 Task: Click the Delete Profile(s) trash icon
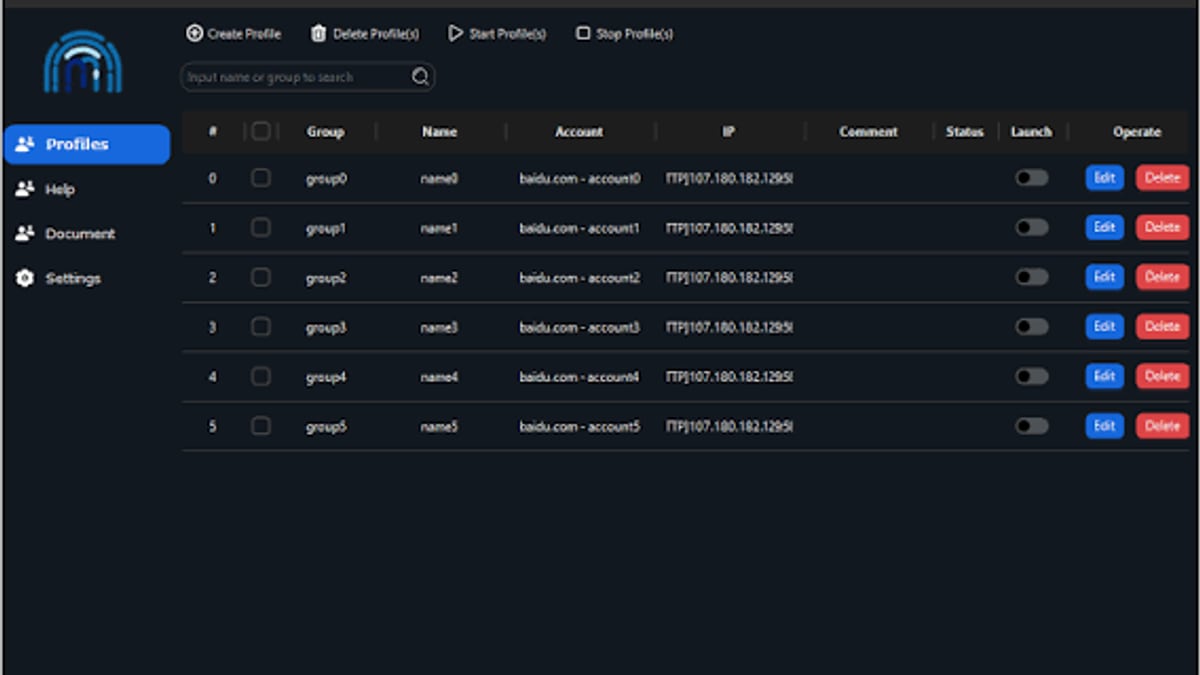318,33
